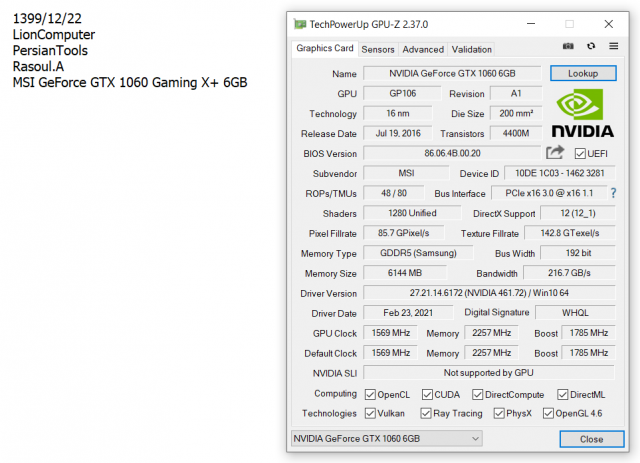The height and width of the screenshot is (463, 640).
Task: Click the MSI GeForce GTX 1060 Gaming X+ text
Action: [x=130, y=83]
